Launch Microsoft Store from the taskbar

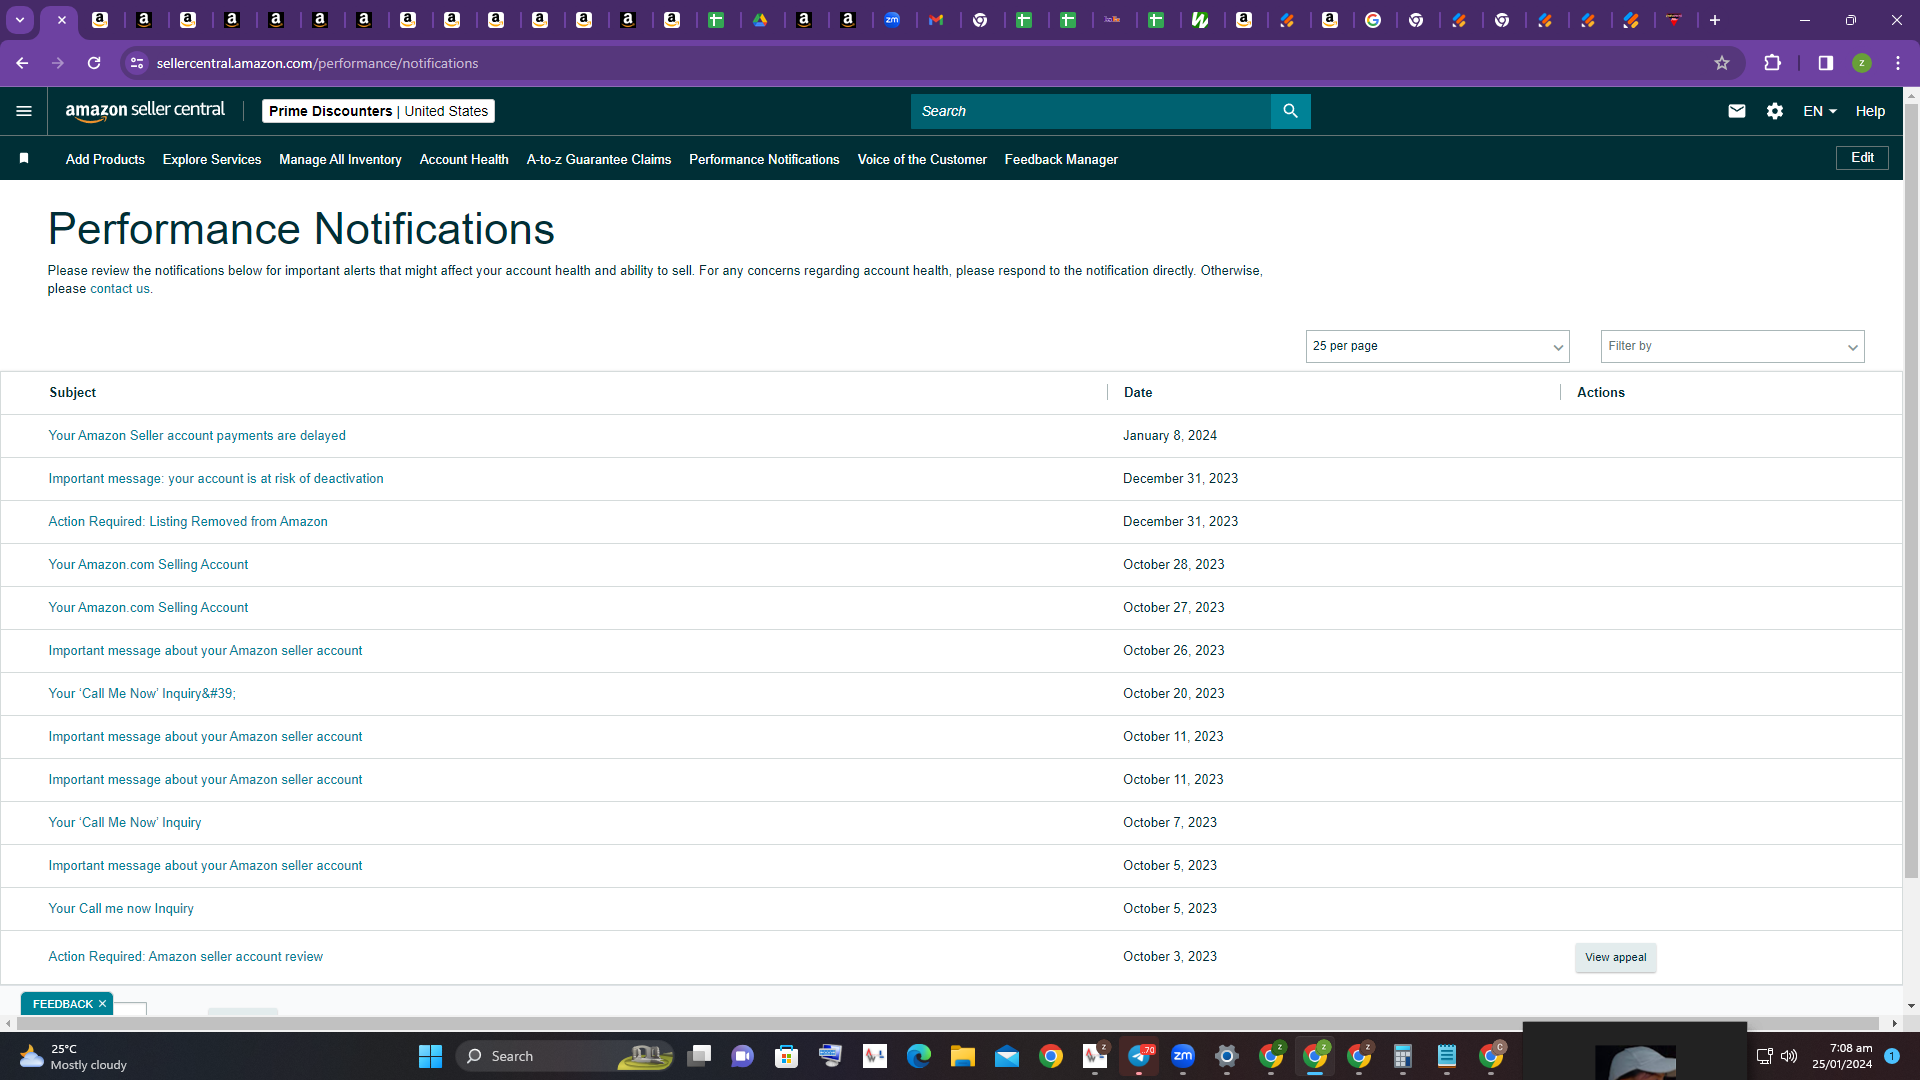pyautogui.click(x=787, y=1056)
